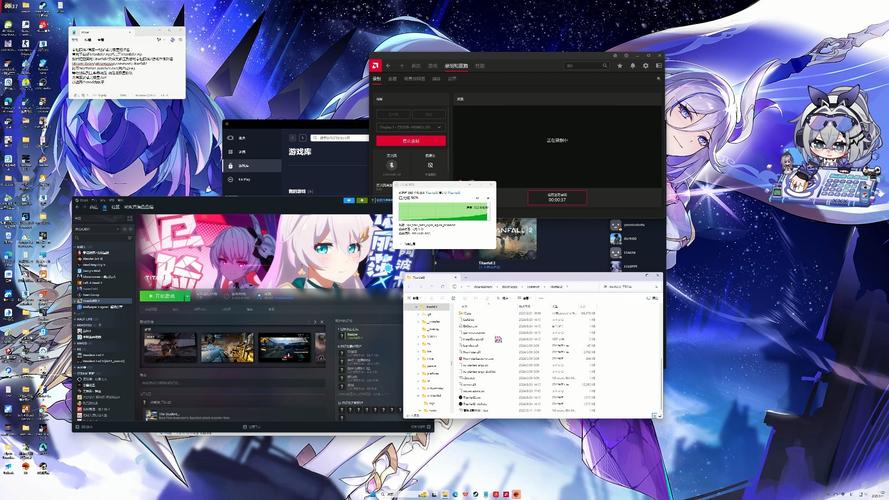Viewport: 889px width, 500px height.
Task: Go back using AMD Software's back arrow
Action: (388, 66)
